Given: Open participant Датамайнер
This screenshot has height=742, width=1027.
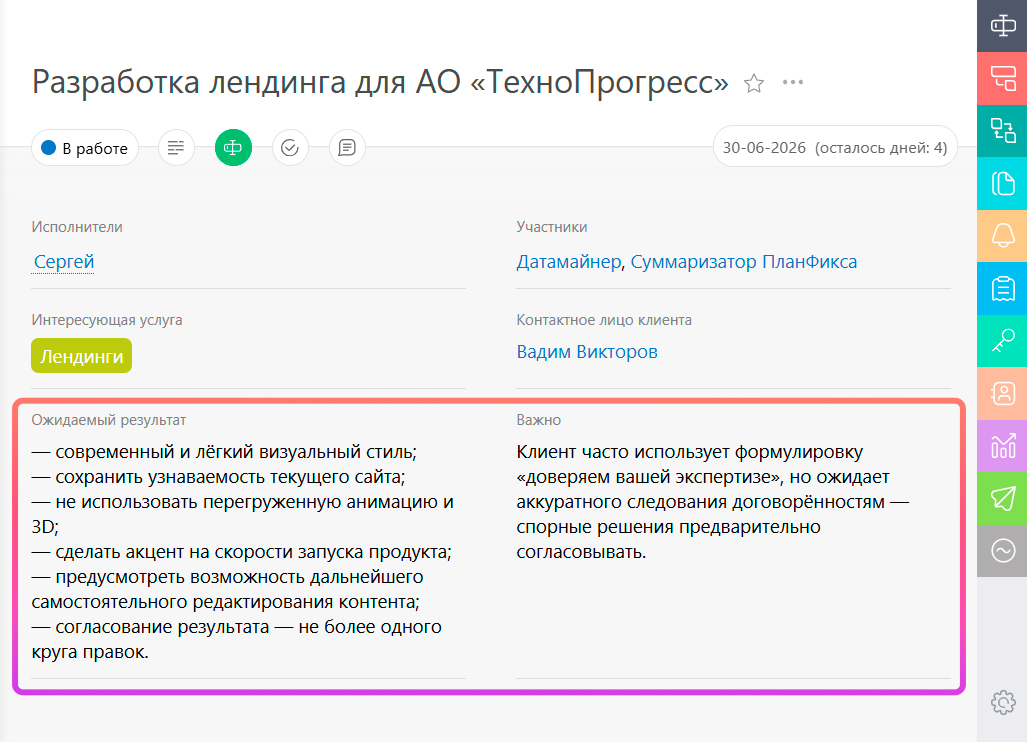Looking at the screenshot, I should point(569,262).
